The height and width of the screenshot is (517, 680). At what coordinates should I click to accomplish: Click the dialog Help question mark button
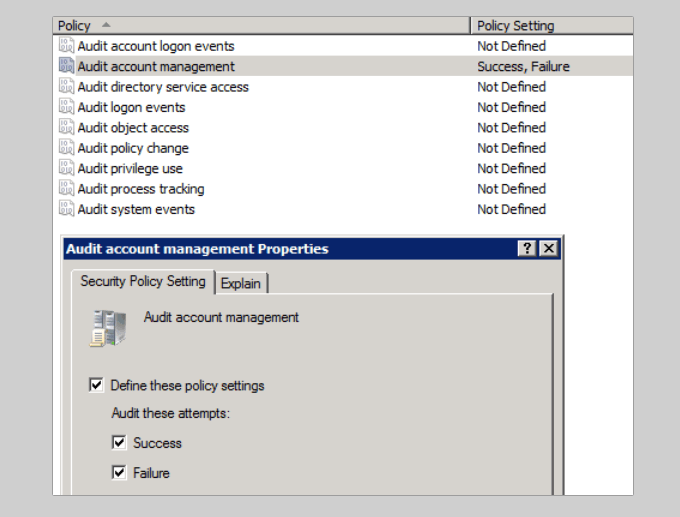click(x=527, y=249)
